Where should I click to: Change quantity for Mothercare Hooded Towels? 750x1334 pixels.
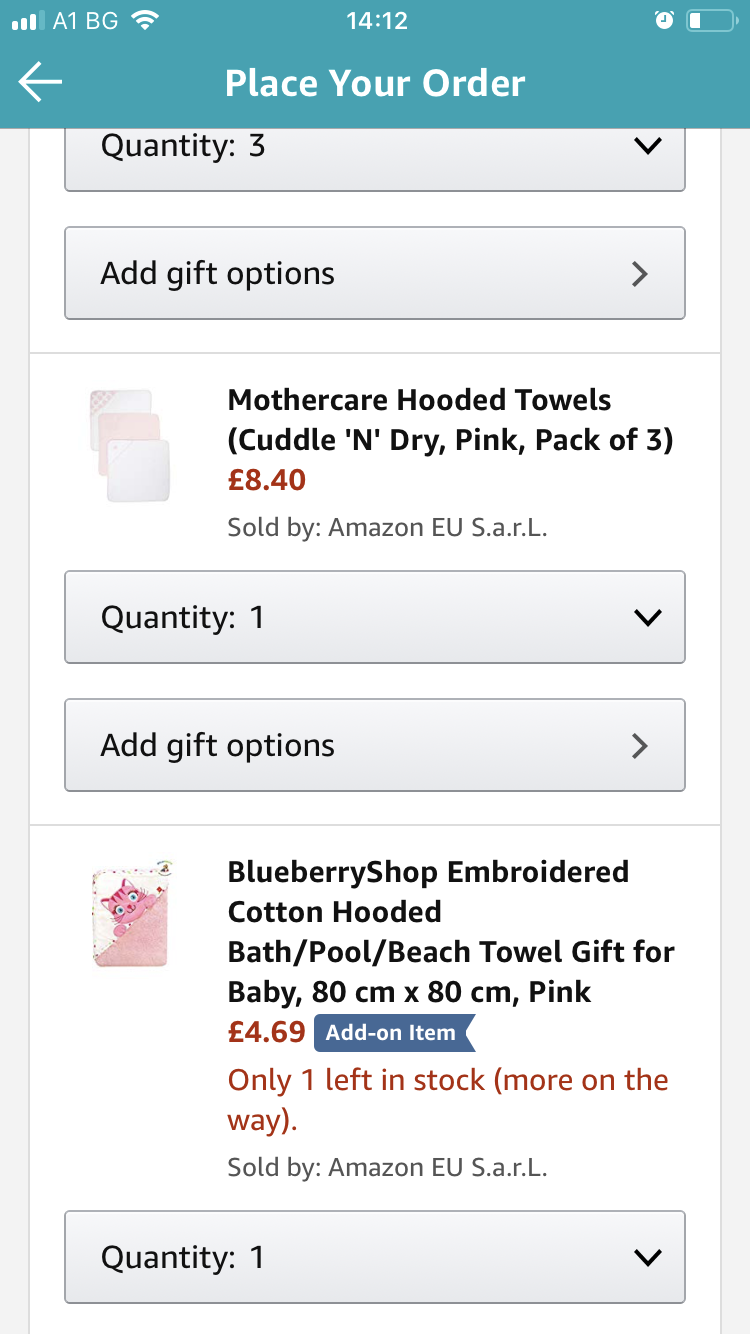tap(374, 617)
